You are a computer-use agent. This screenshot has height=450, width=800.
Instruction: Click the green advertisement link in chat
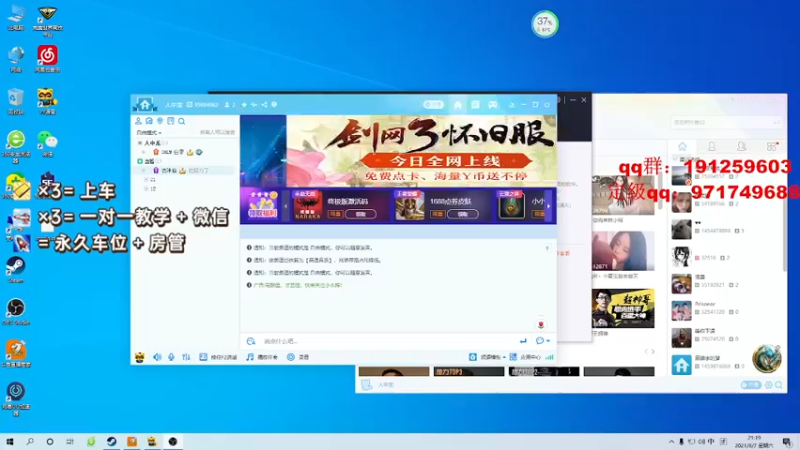pos(298,285)
